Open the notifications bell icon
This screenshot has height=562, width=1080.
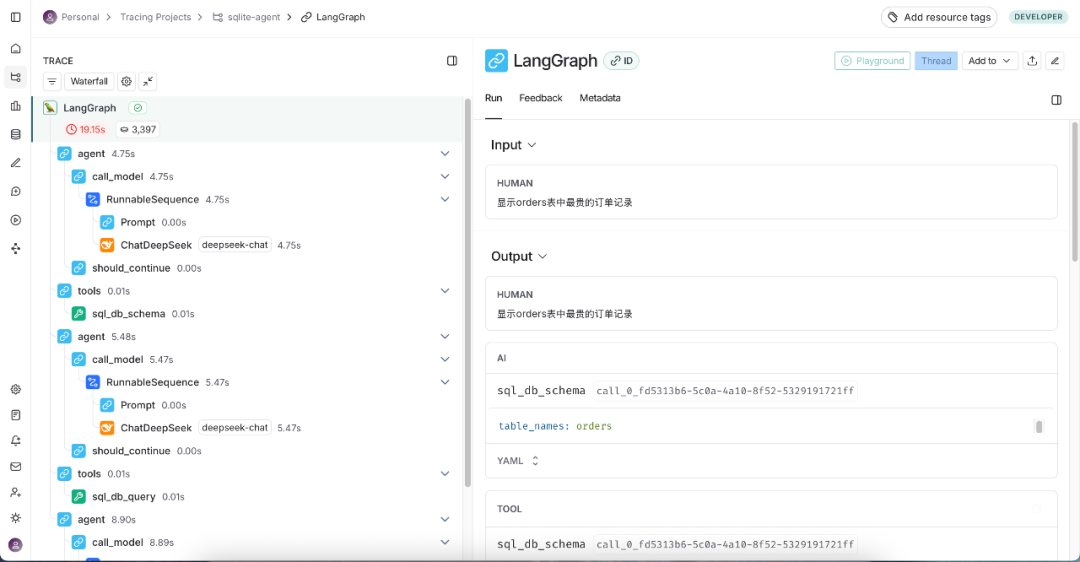point(16,441)
